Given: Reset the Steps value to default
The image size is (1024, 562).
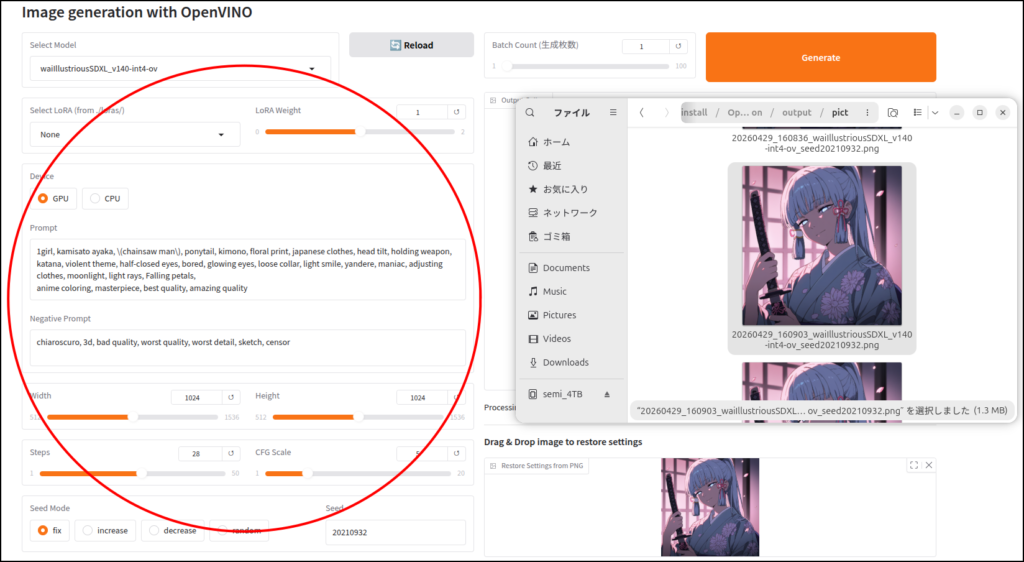Looking at the screenshot, I should point(230,453).
